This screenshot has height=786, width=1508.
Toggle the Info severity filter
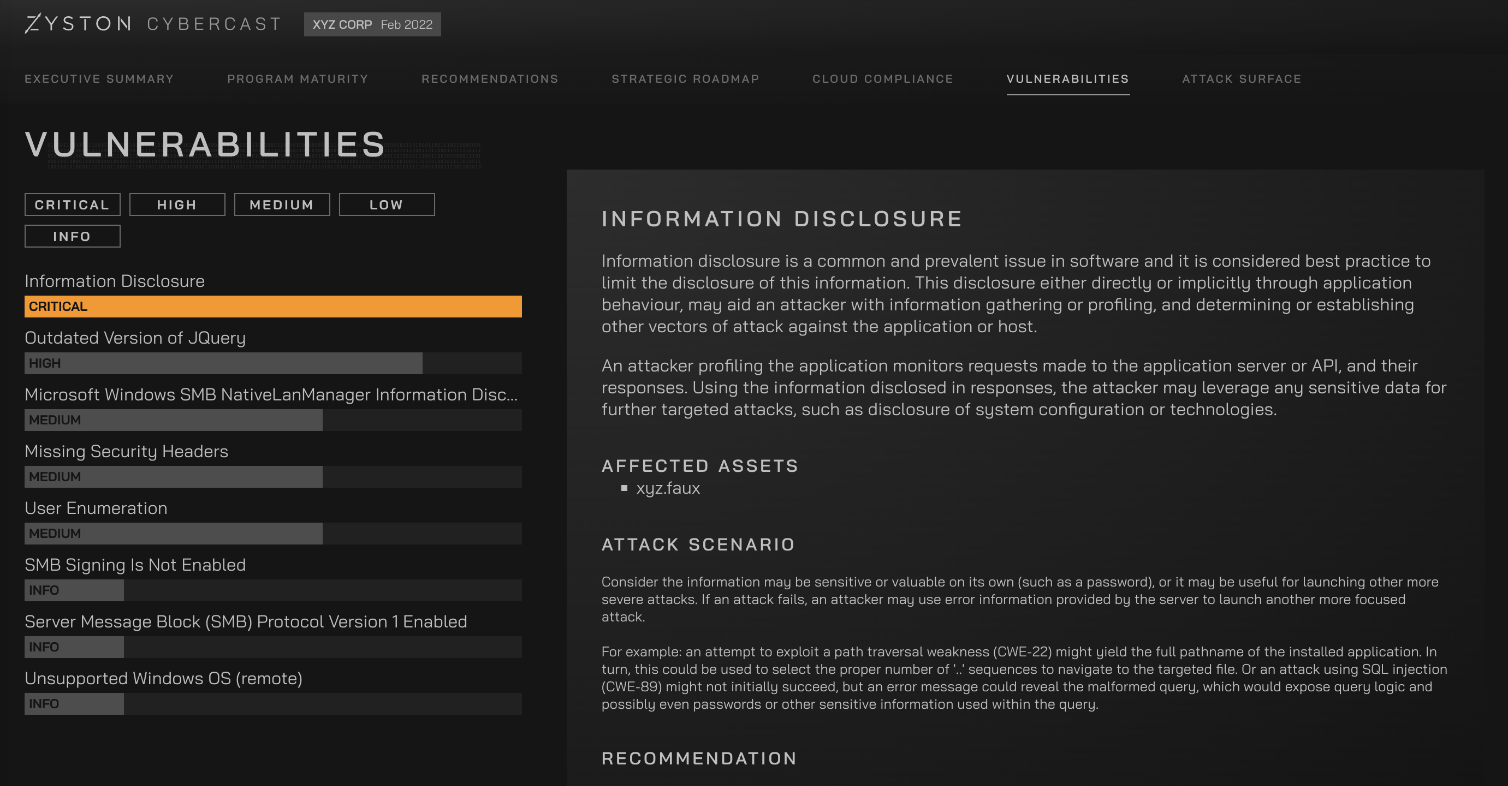point(72,237)
